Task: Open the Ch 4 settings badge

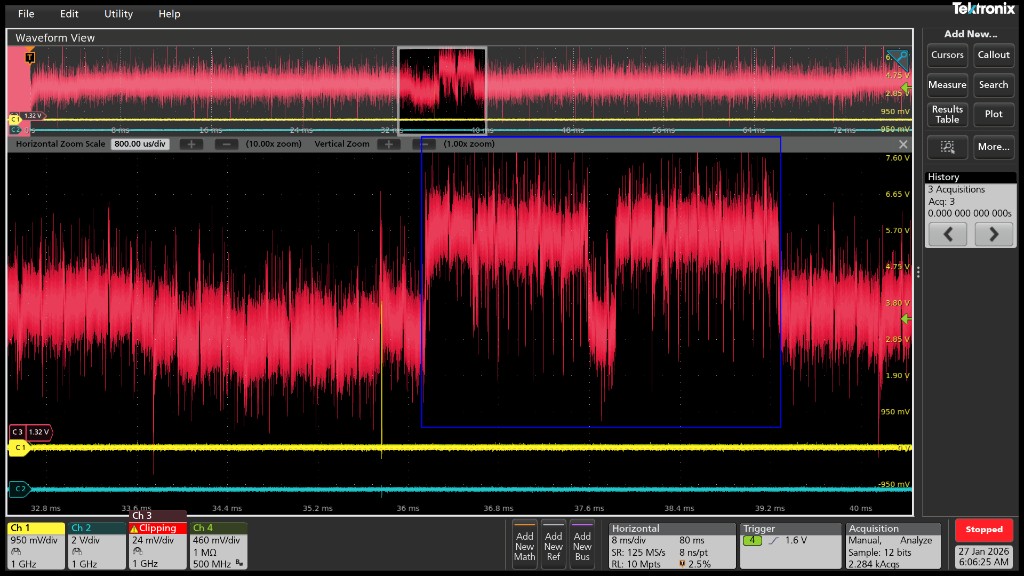Action: [x=218, y=546]
